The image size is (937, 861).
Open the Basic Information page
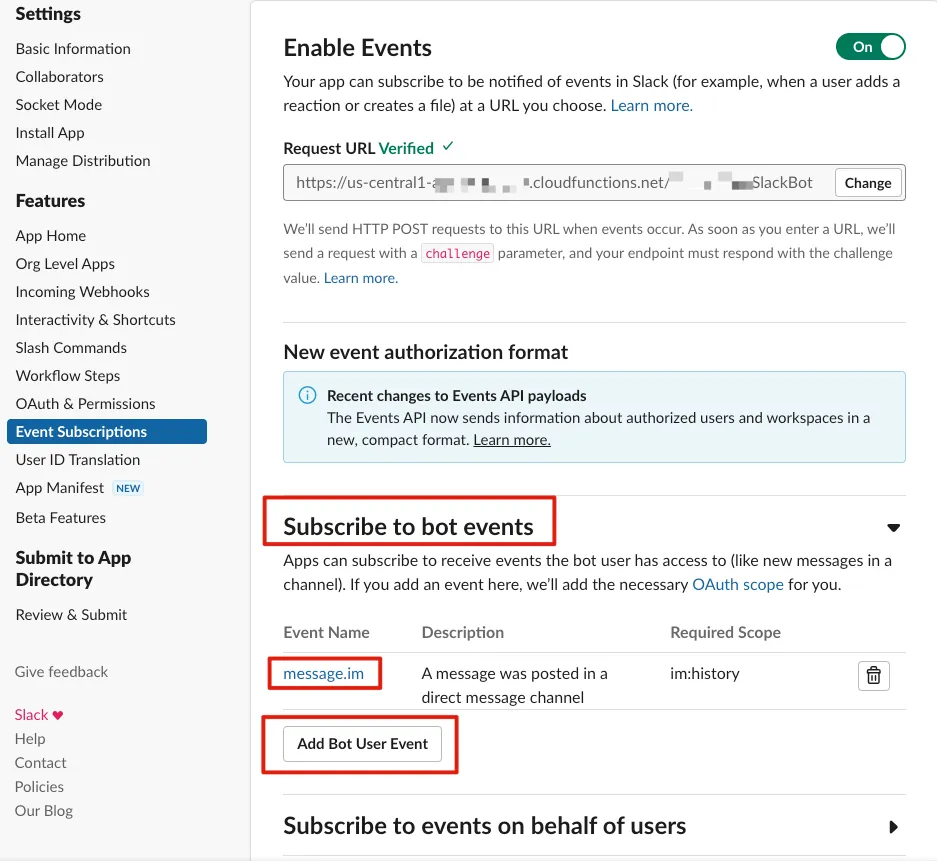click(x=73, y=49)
